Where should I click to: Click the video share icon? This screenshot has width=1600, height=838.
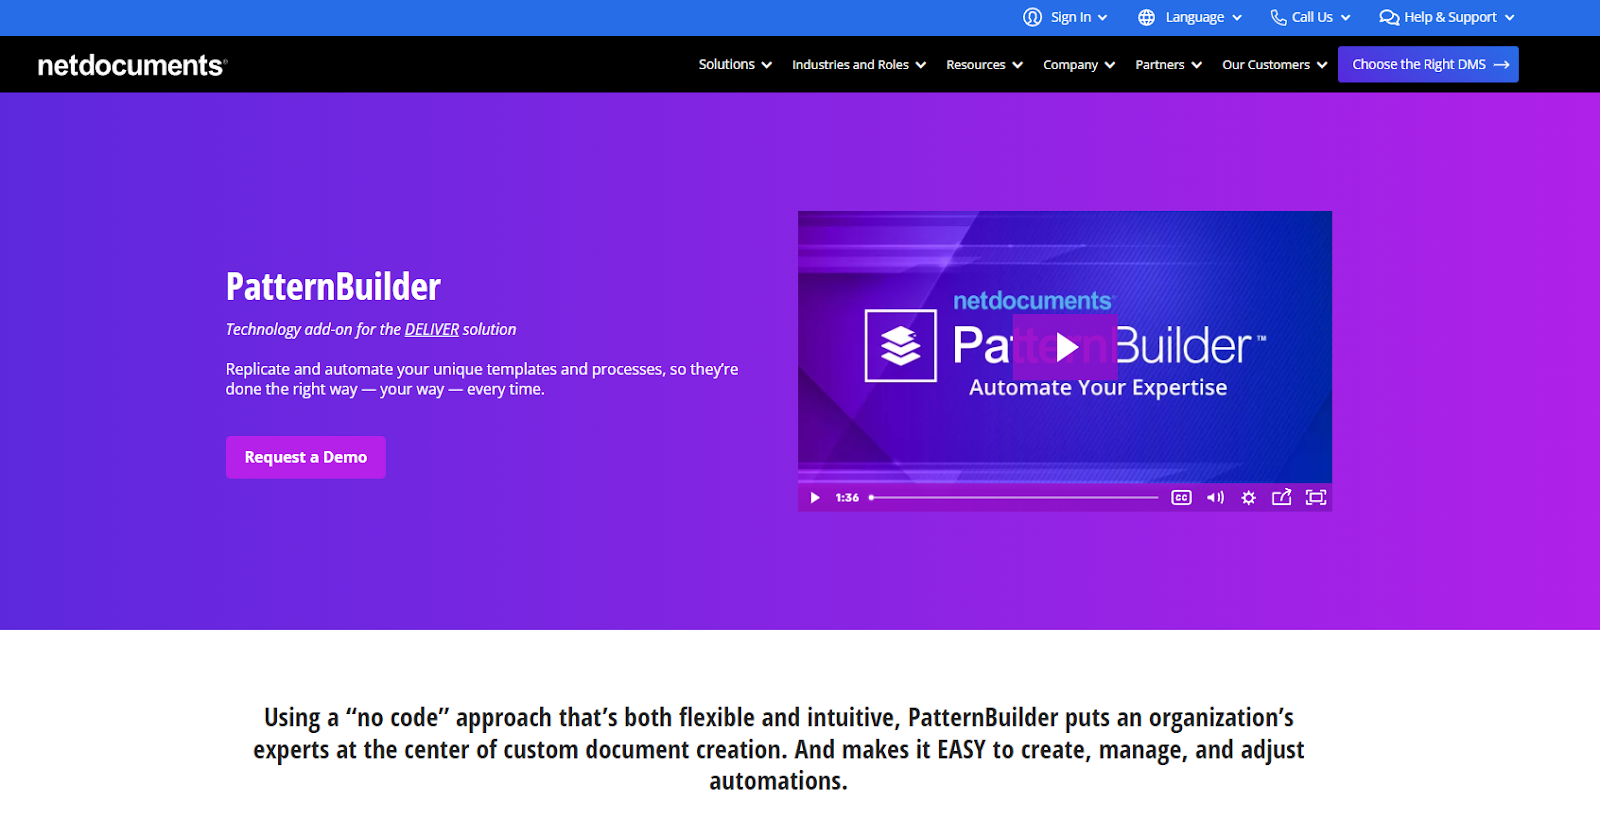(1281, 497)
